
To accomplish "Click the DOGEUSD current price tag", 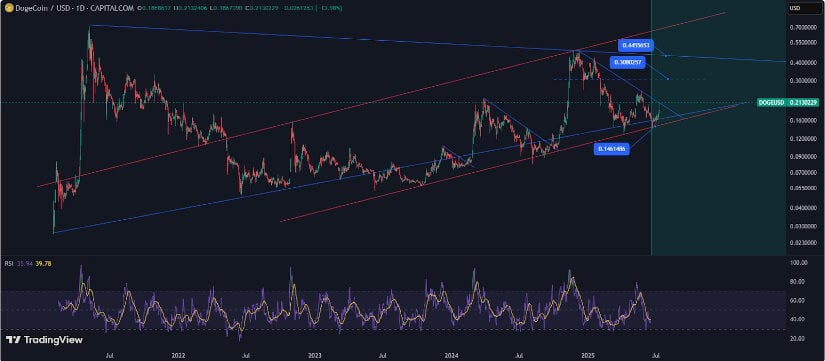I will click(x=788, y=103).
